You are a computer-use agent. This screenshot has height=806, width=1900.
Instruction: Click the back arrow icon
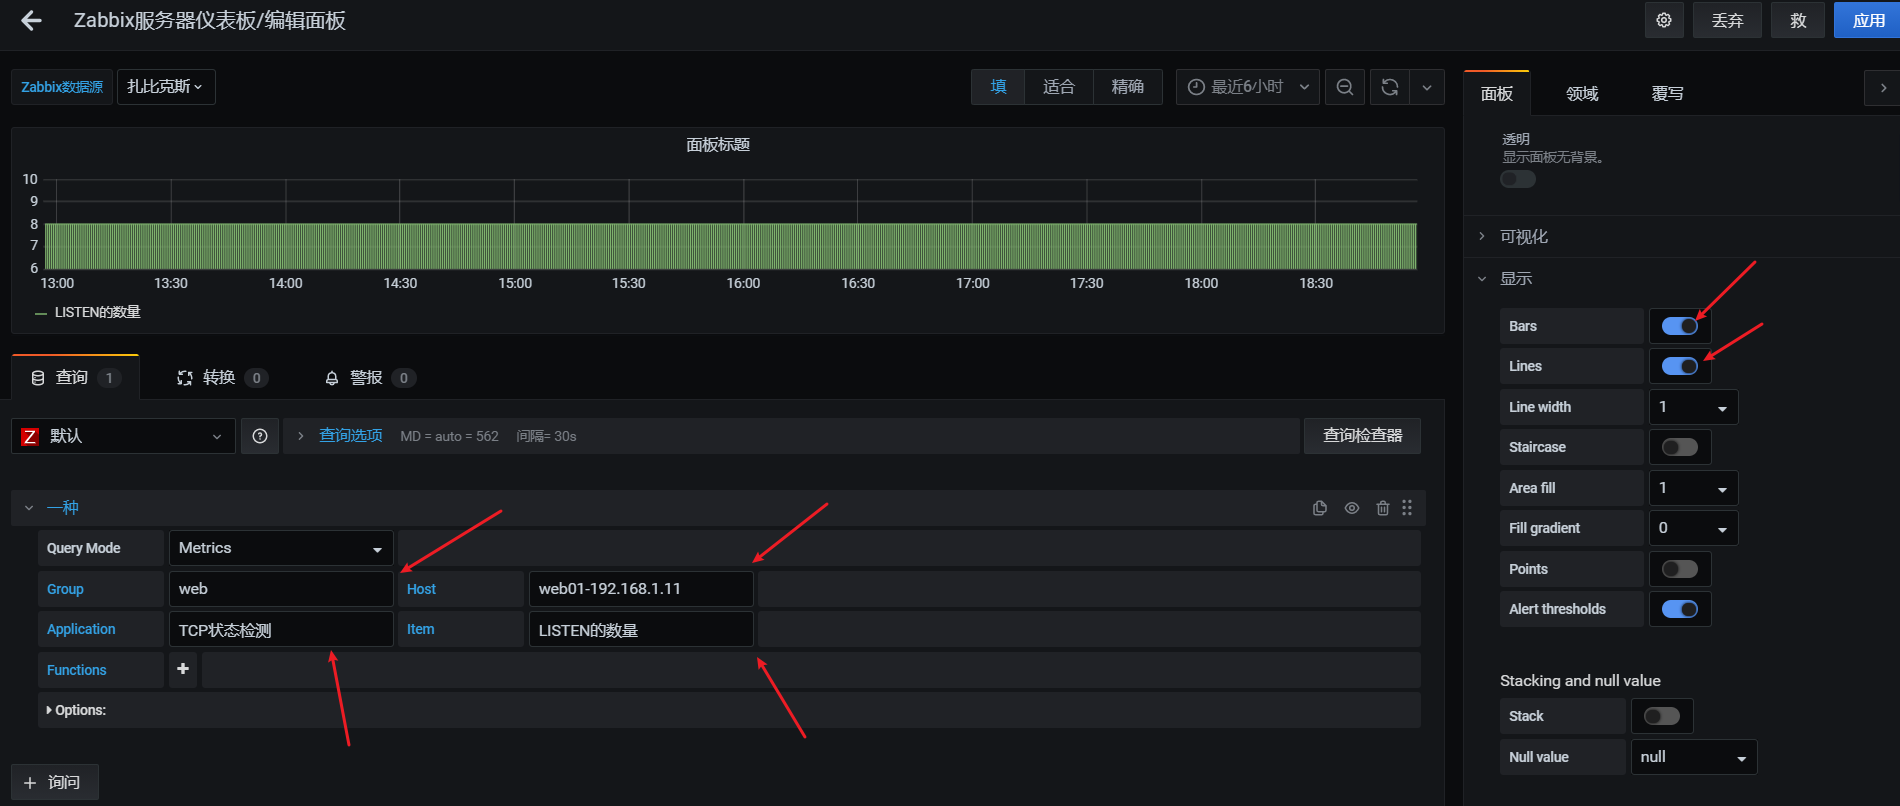coord(31,21)
